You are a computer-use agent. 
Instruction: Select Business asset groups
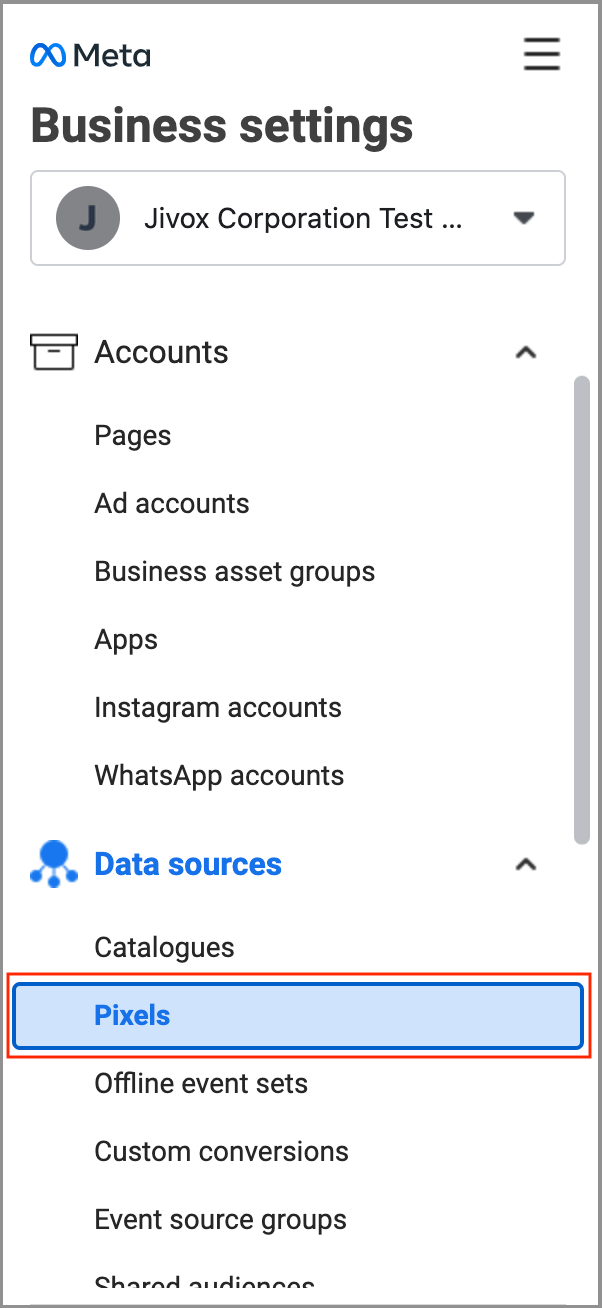tap(235, 571)
